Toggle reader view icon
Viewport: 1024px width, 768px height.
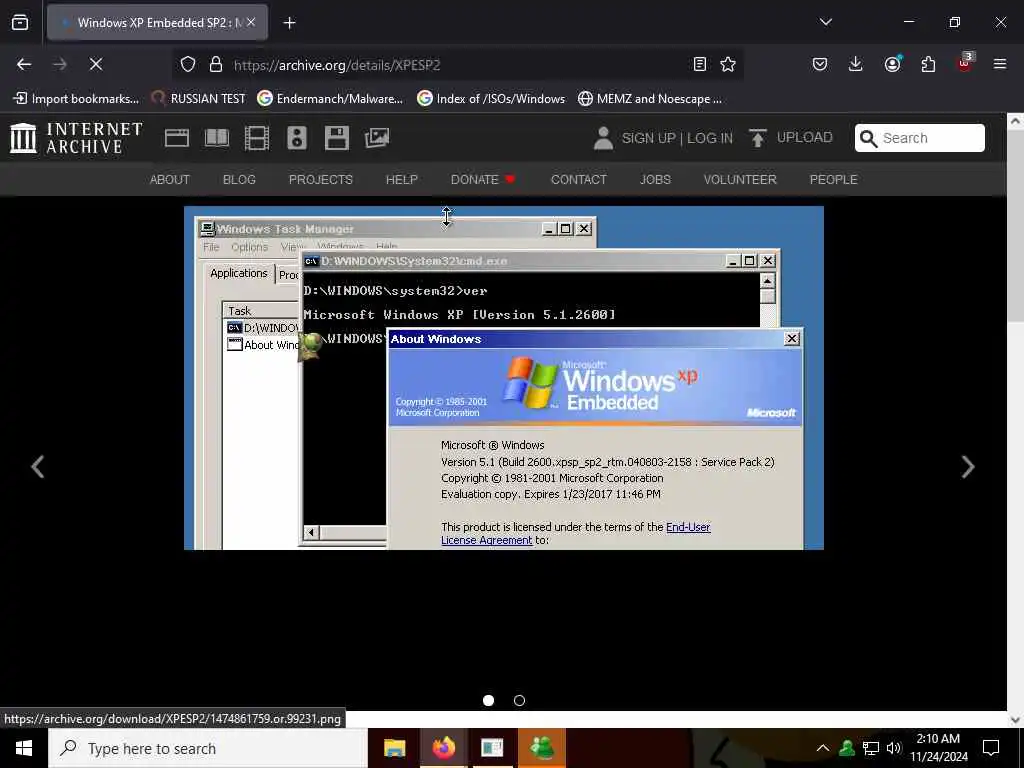point(699,64)
